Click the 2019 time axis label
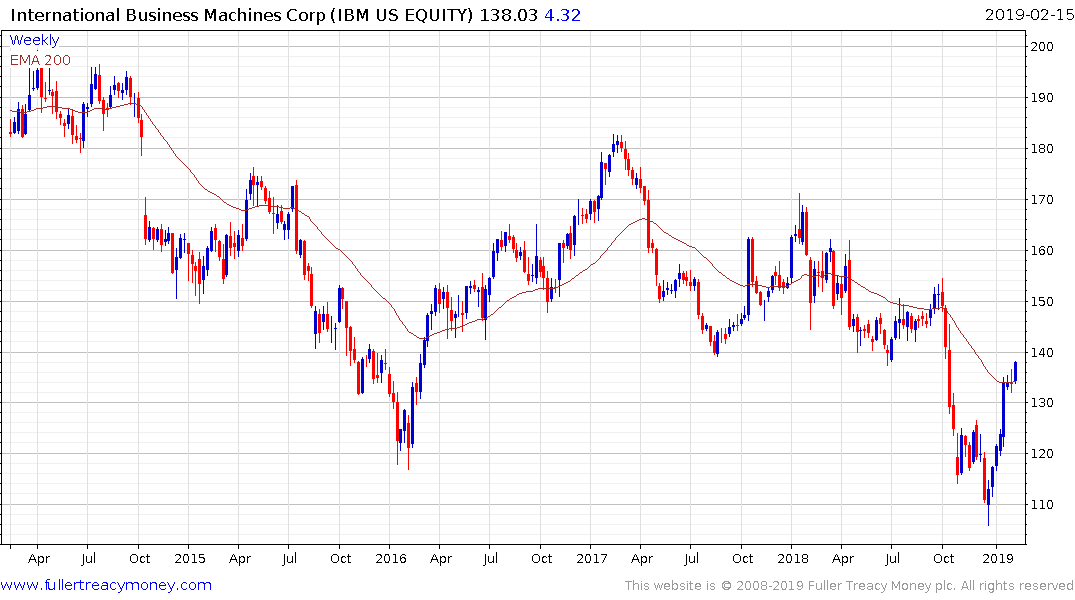Screen dimensions: 1075x600 [998, 558]
